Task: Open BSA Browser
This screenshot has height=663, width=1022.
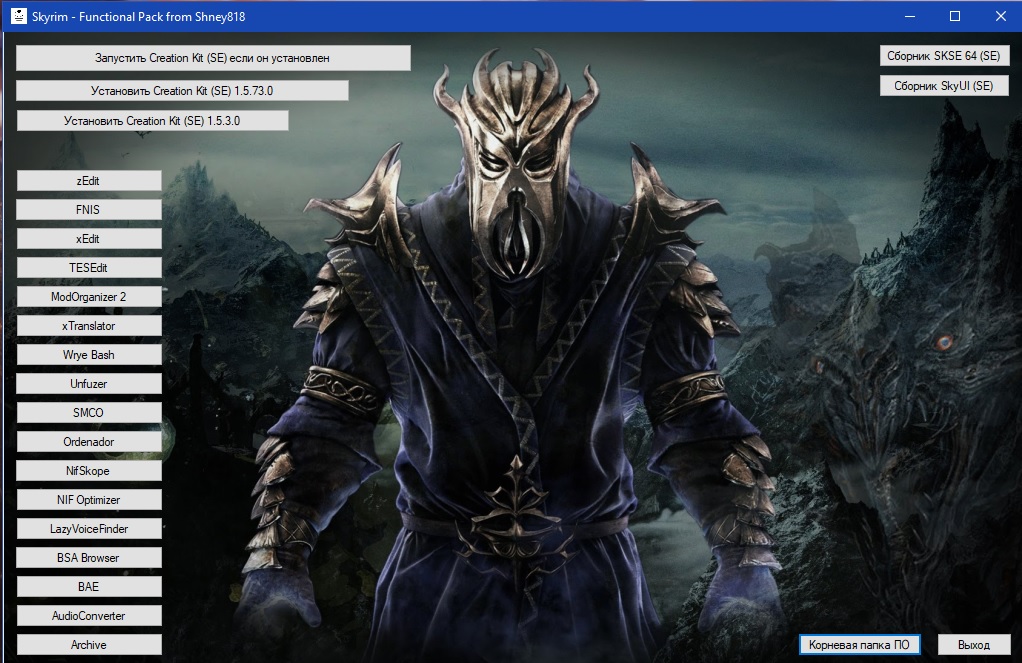Action: [x=89, y=558]
